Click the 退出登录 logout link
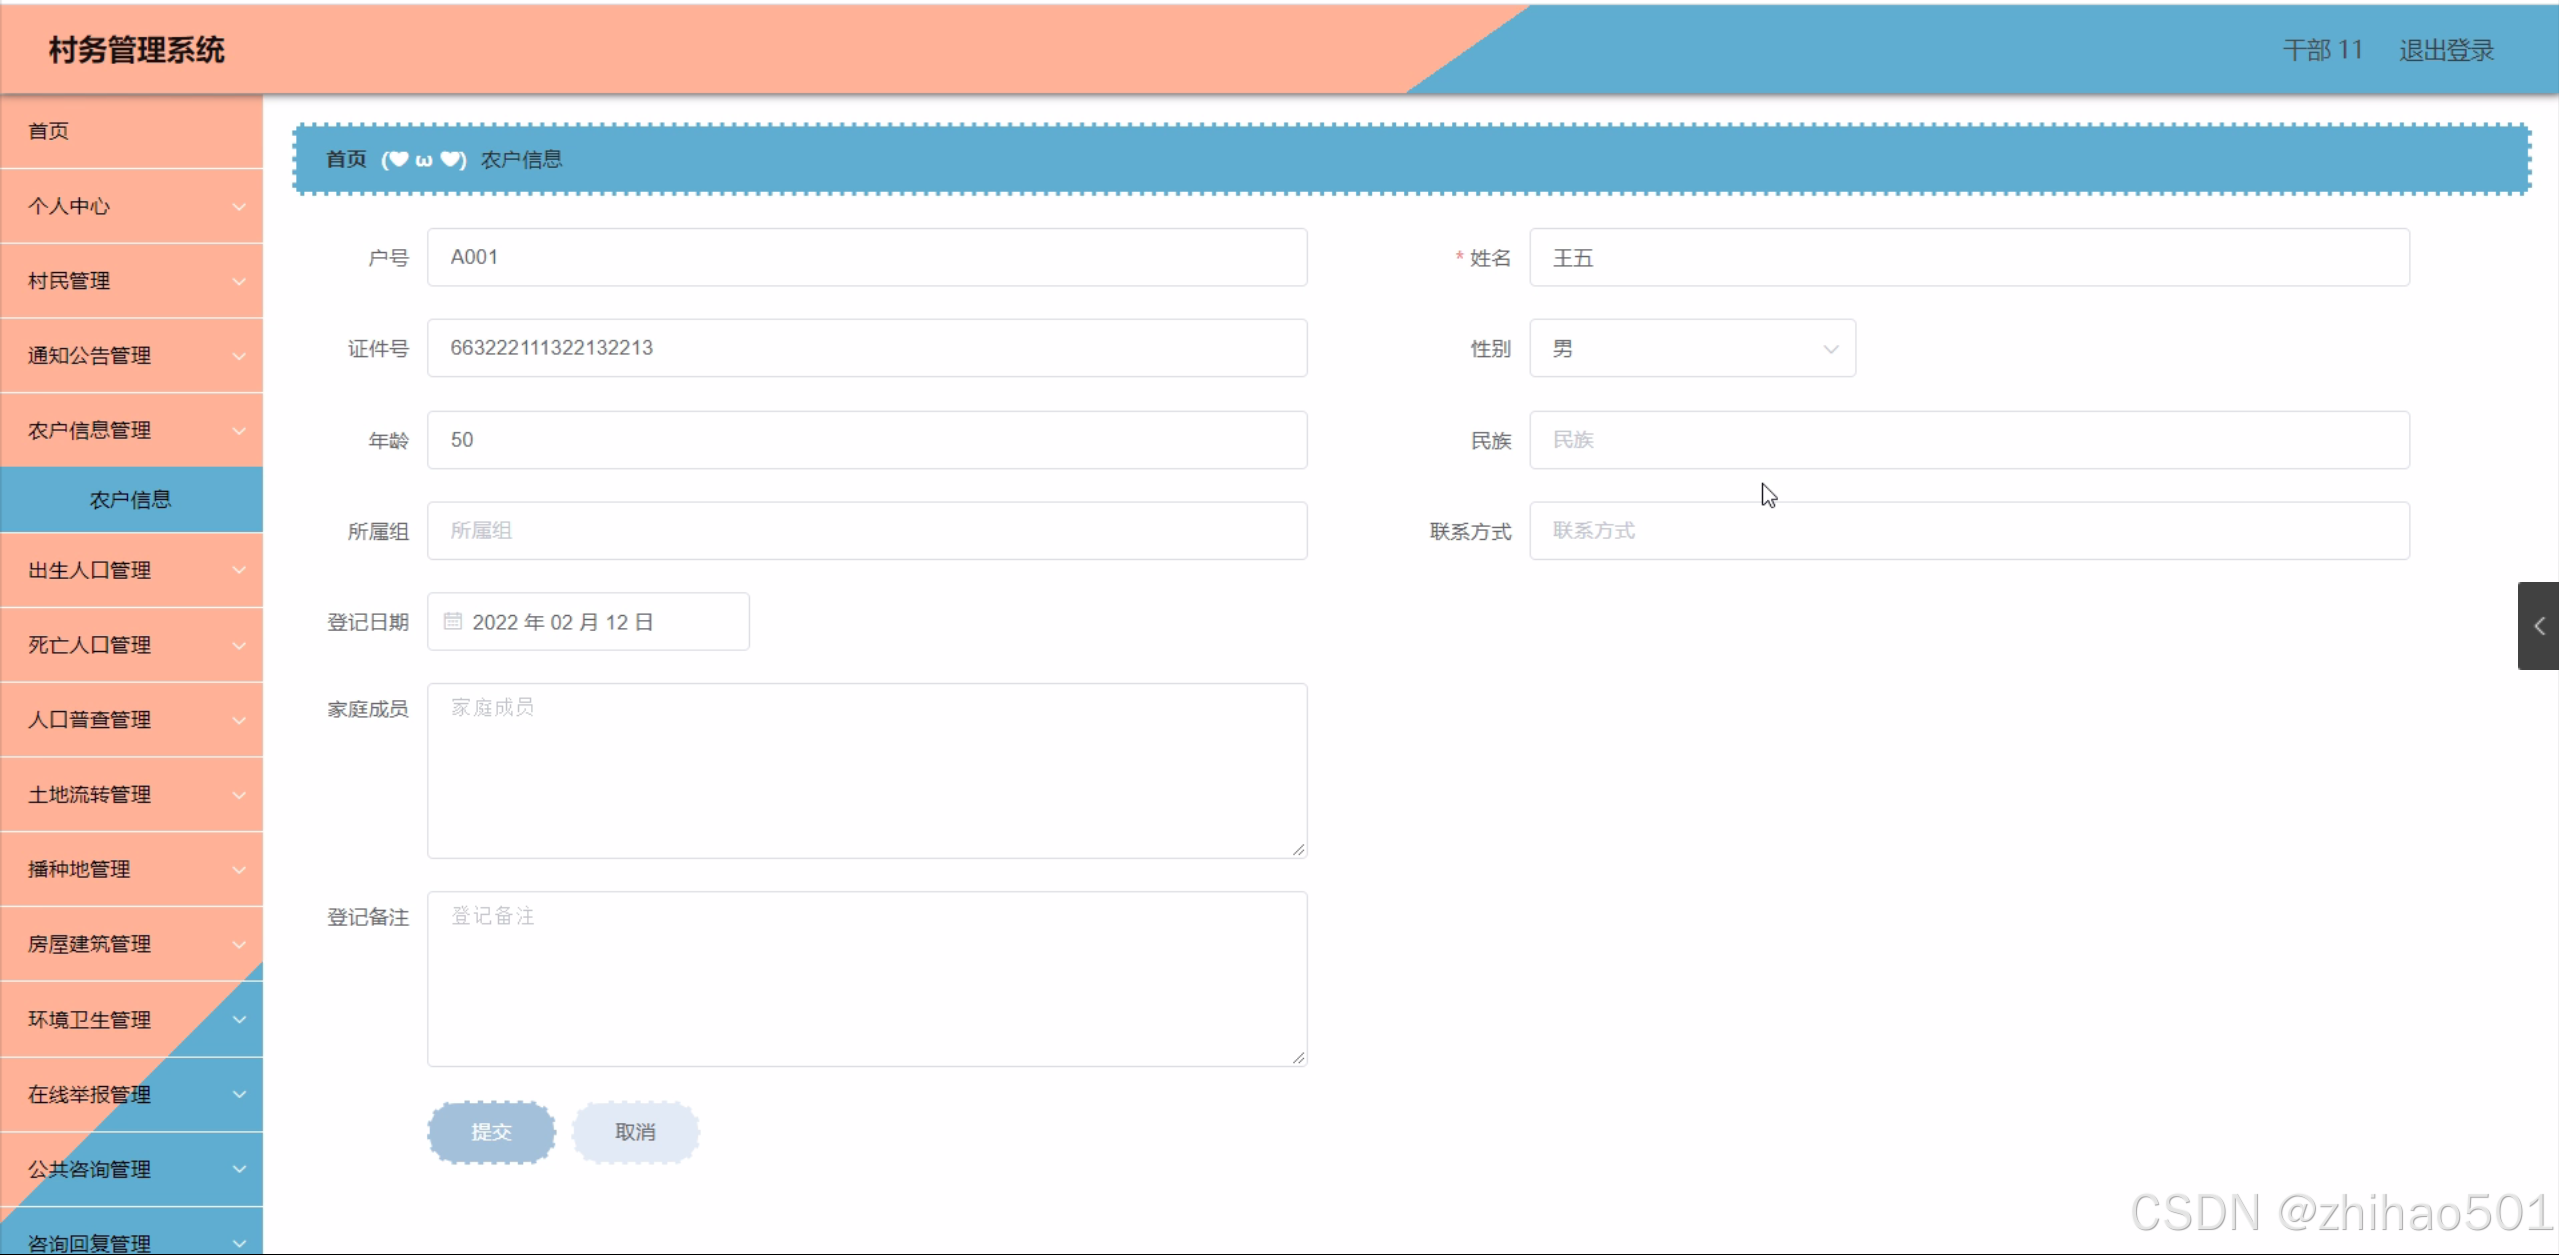 click(2446, 50)
